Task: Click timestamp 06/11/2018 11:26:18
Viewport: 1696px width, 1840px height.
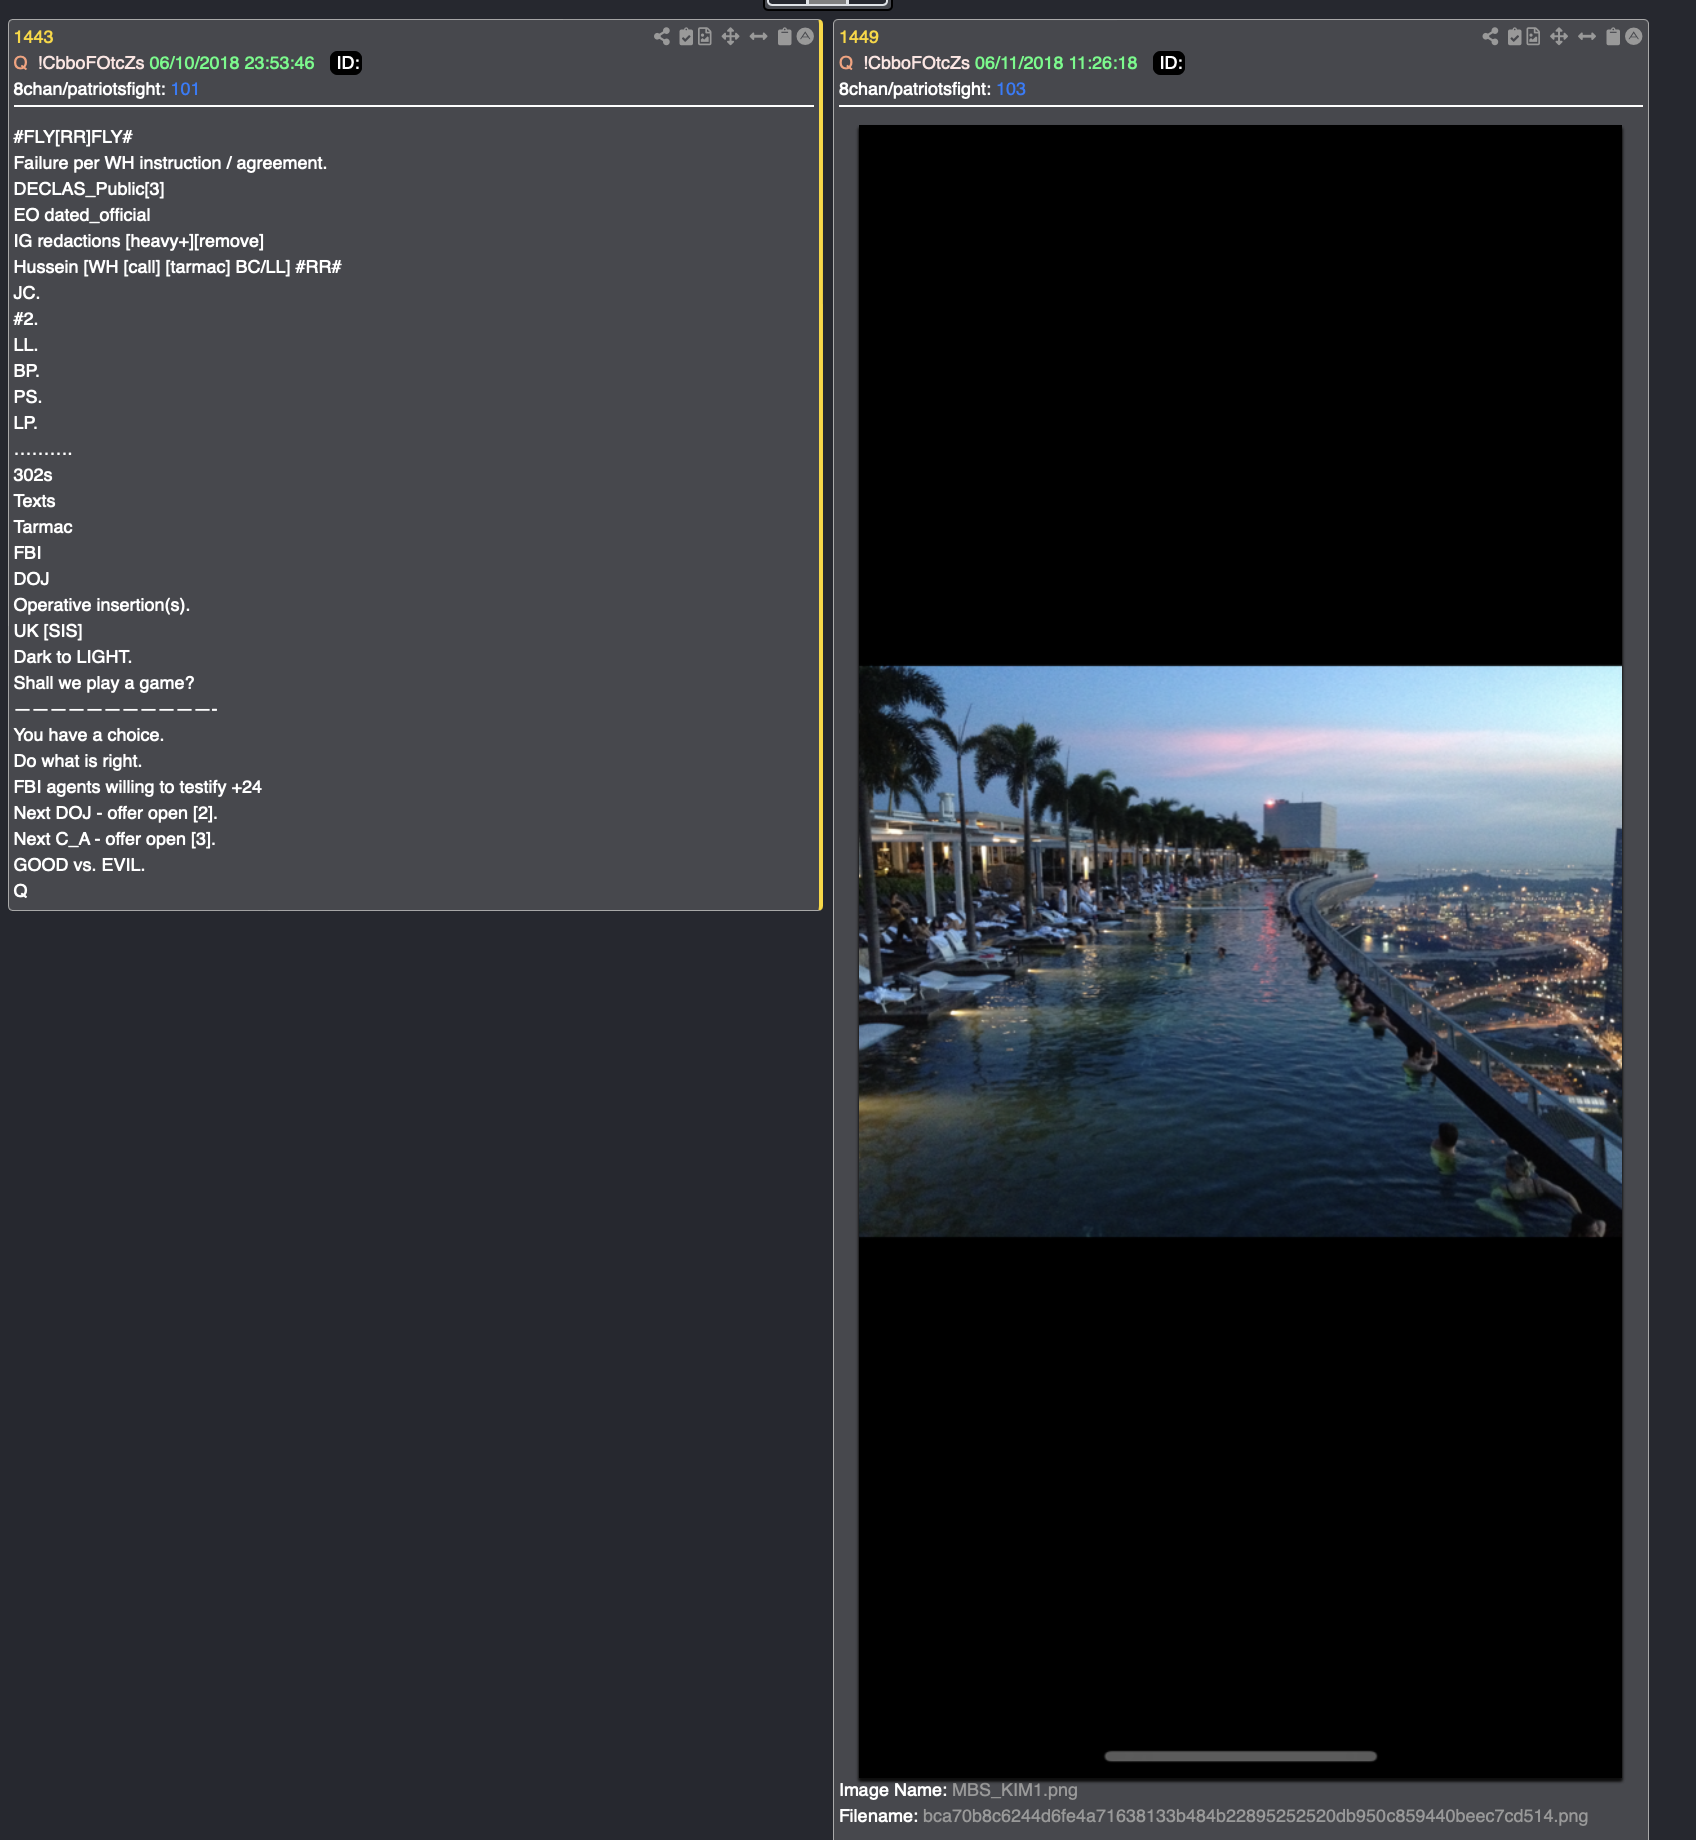Action: coord(1056,63)
